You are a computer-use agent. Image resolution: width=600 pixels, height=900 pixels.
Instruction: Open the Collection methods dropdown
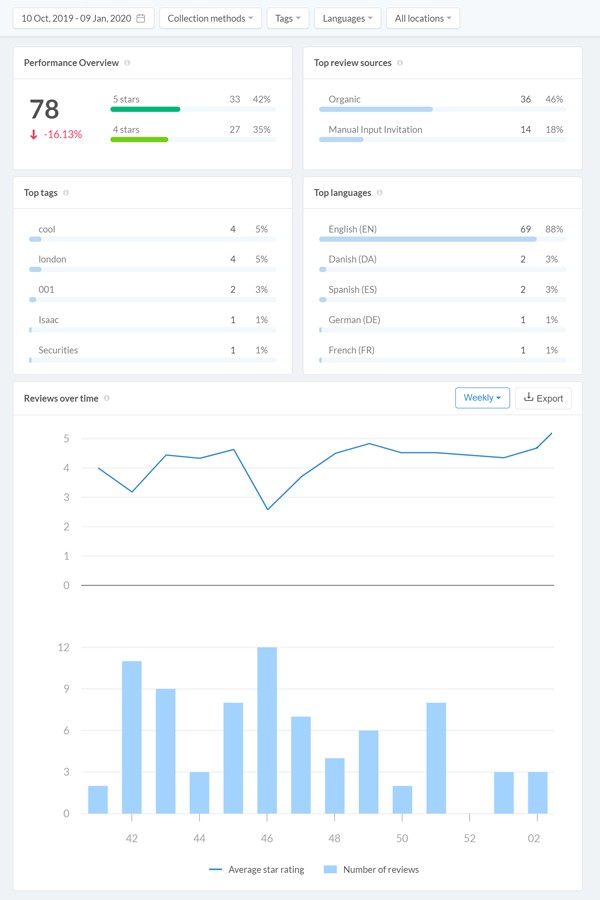[210, 18]
